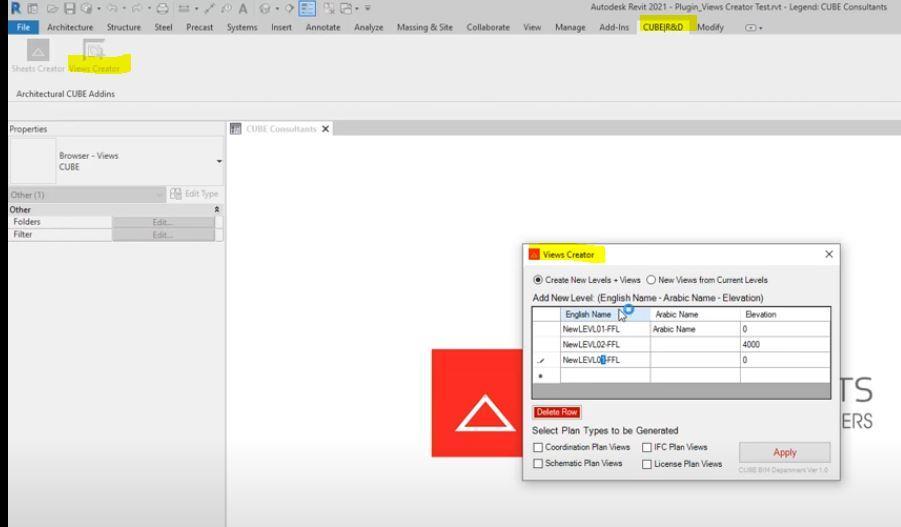Click the Revit application logo button
Image resolution: width=901 pixels, height=527 pixels.
click(x=16, y=8)
